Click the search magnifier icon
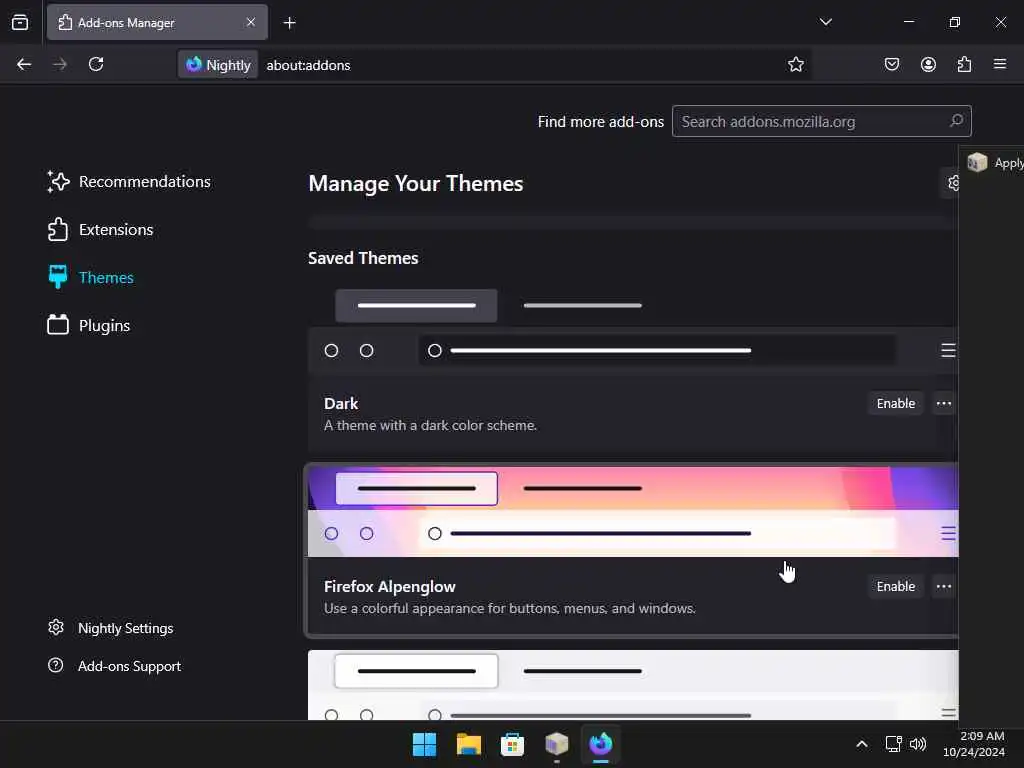This screenshot has height=768, width=1024. pos(956,121)
